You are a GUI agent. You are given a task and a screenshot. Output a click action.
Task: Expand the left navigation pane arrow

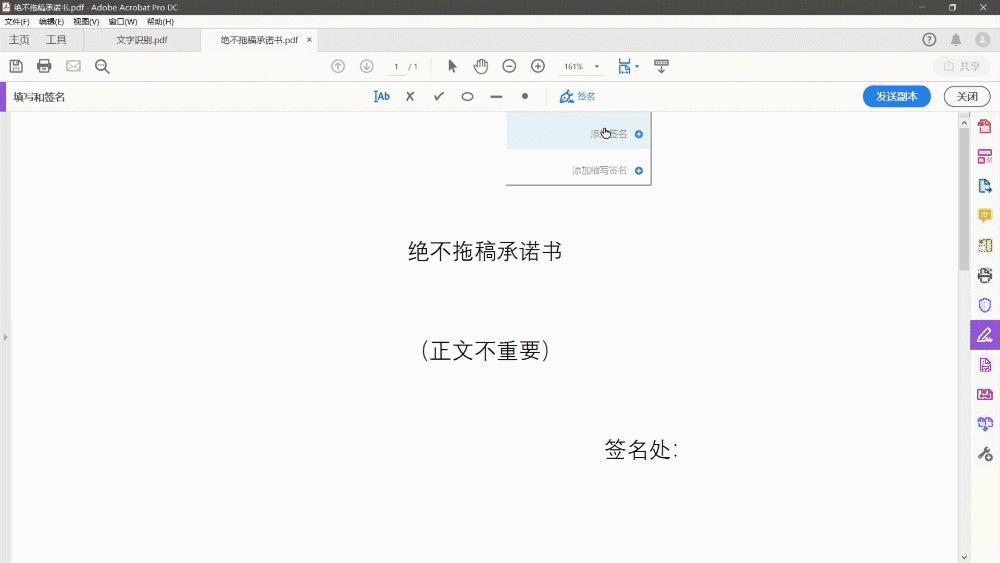(x=5, y=337)
